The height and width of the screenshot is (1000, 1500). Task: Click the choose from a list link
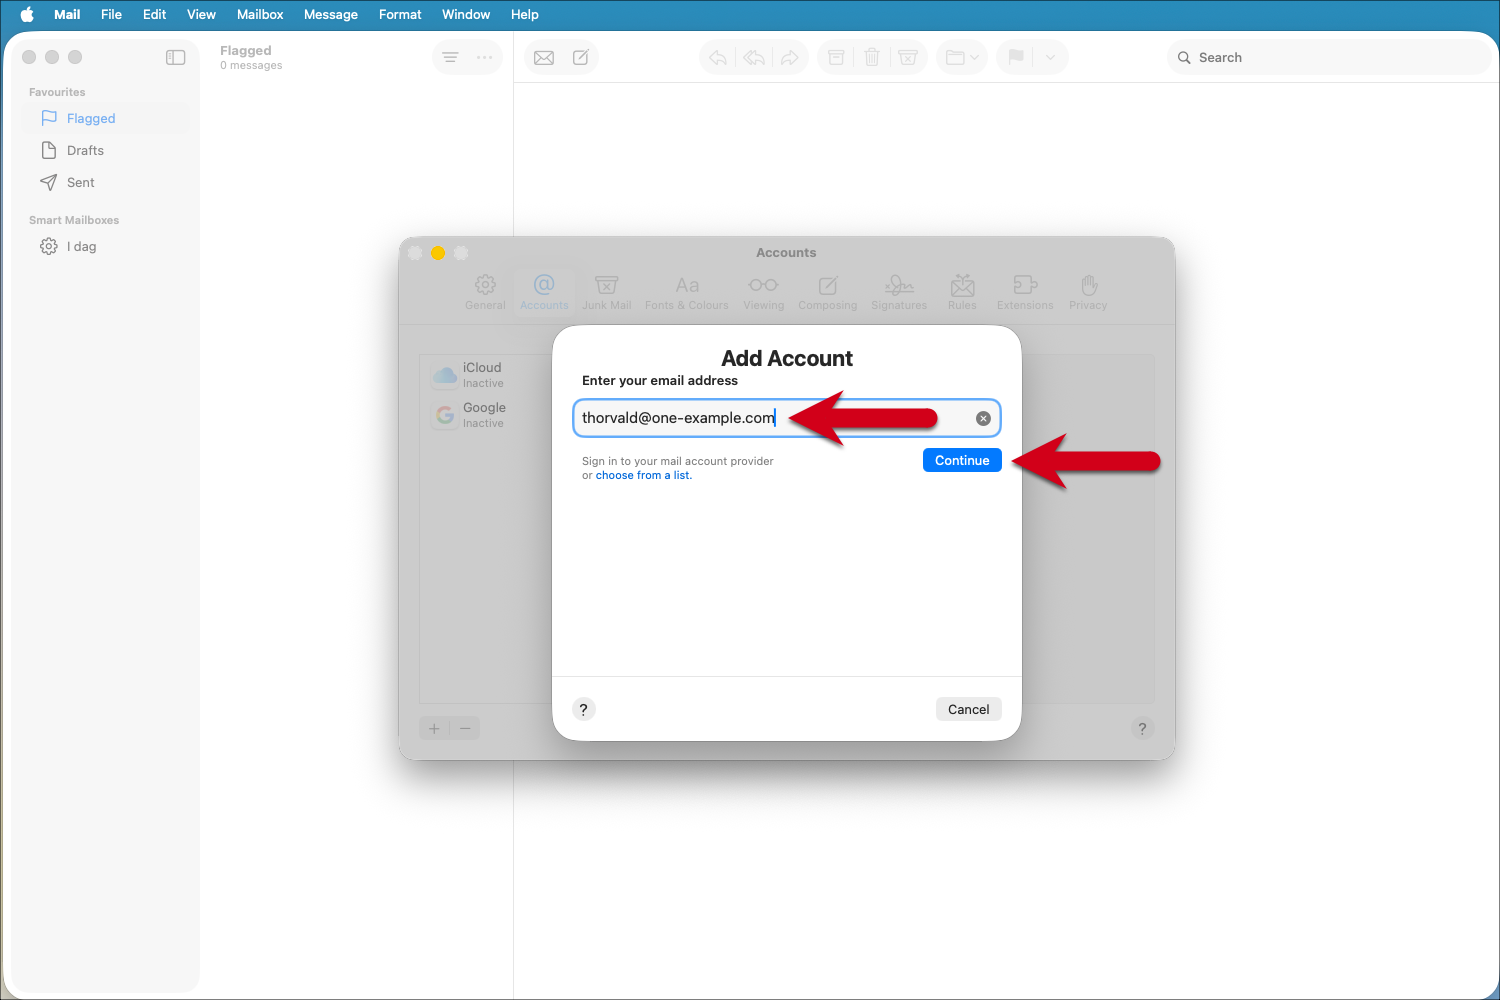(x=643, y=475)
